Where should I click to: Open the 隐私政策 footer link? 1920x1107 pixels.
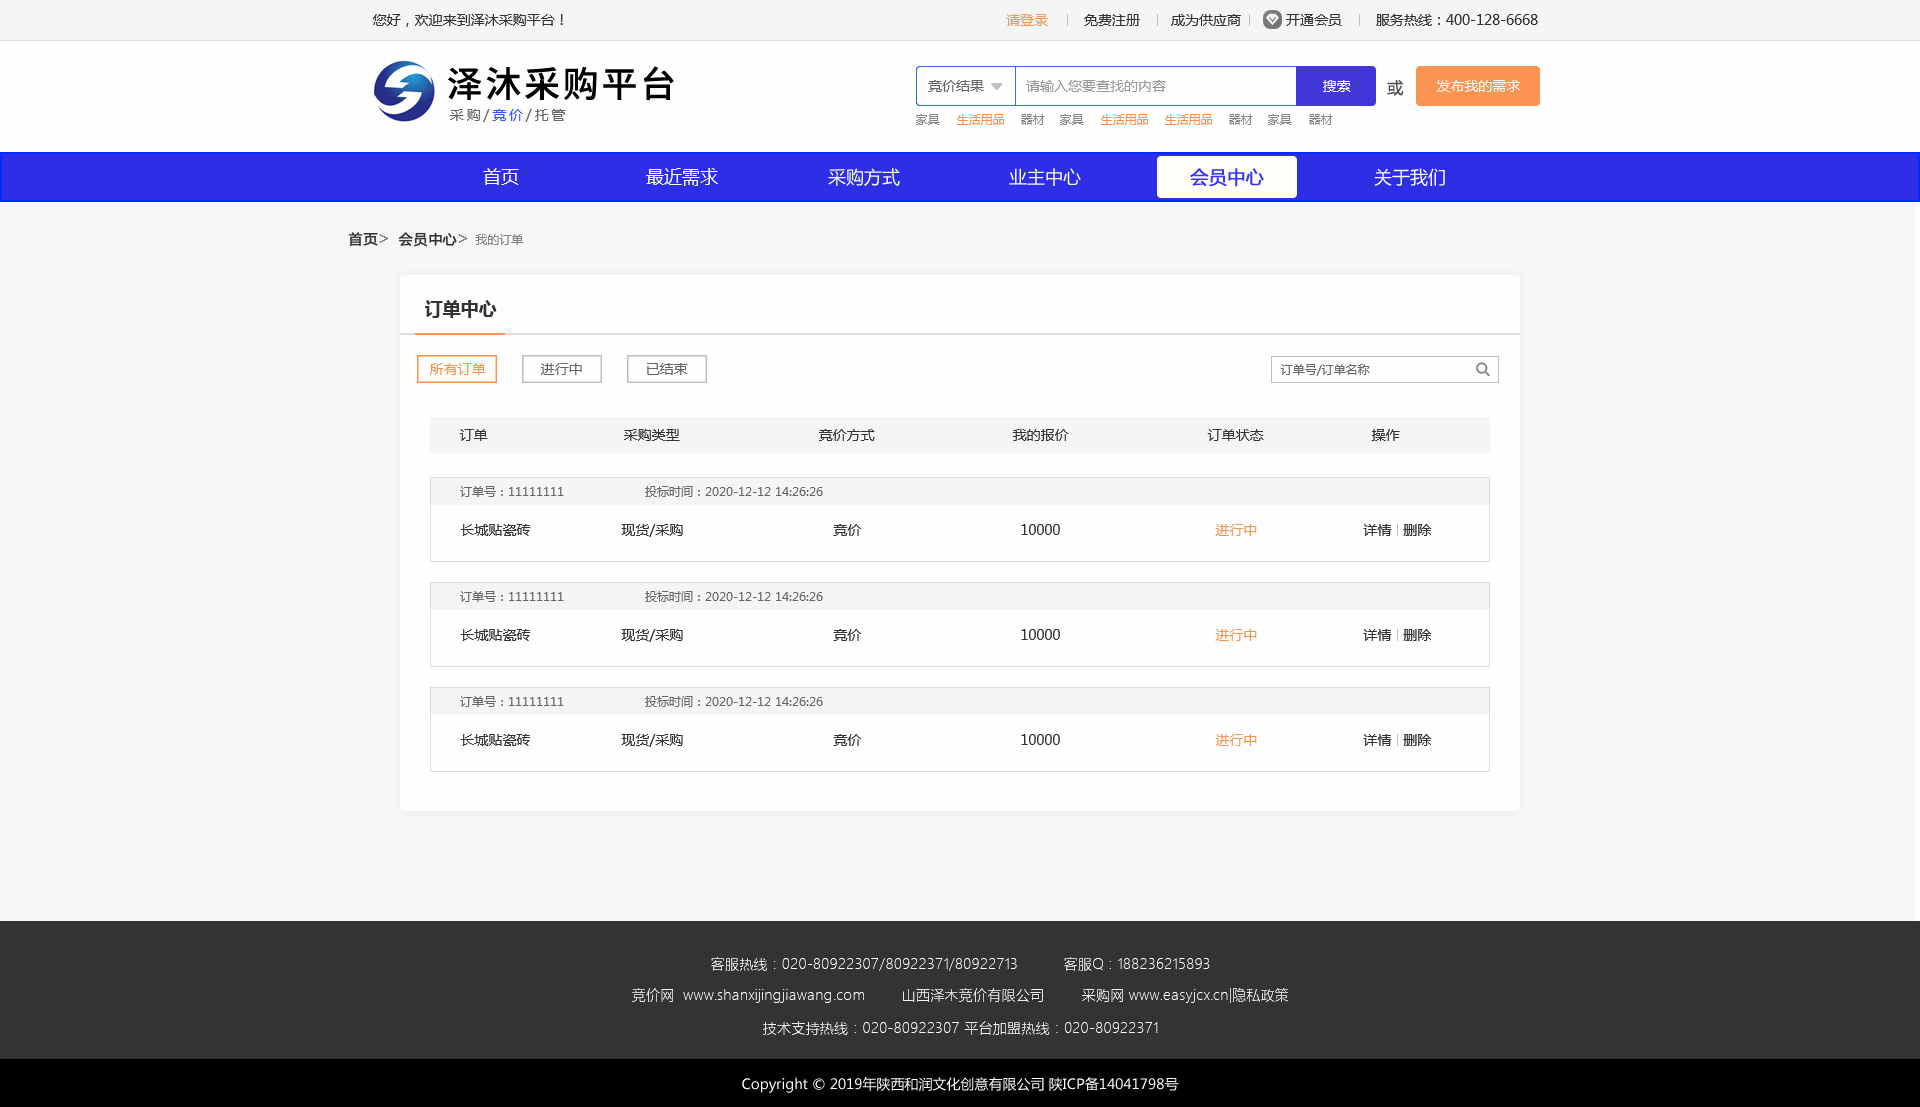(1260, 995)
